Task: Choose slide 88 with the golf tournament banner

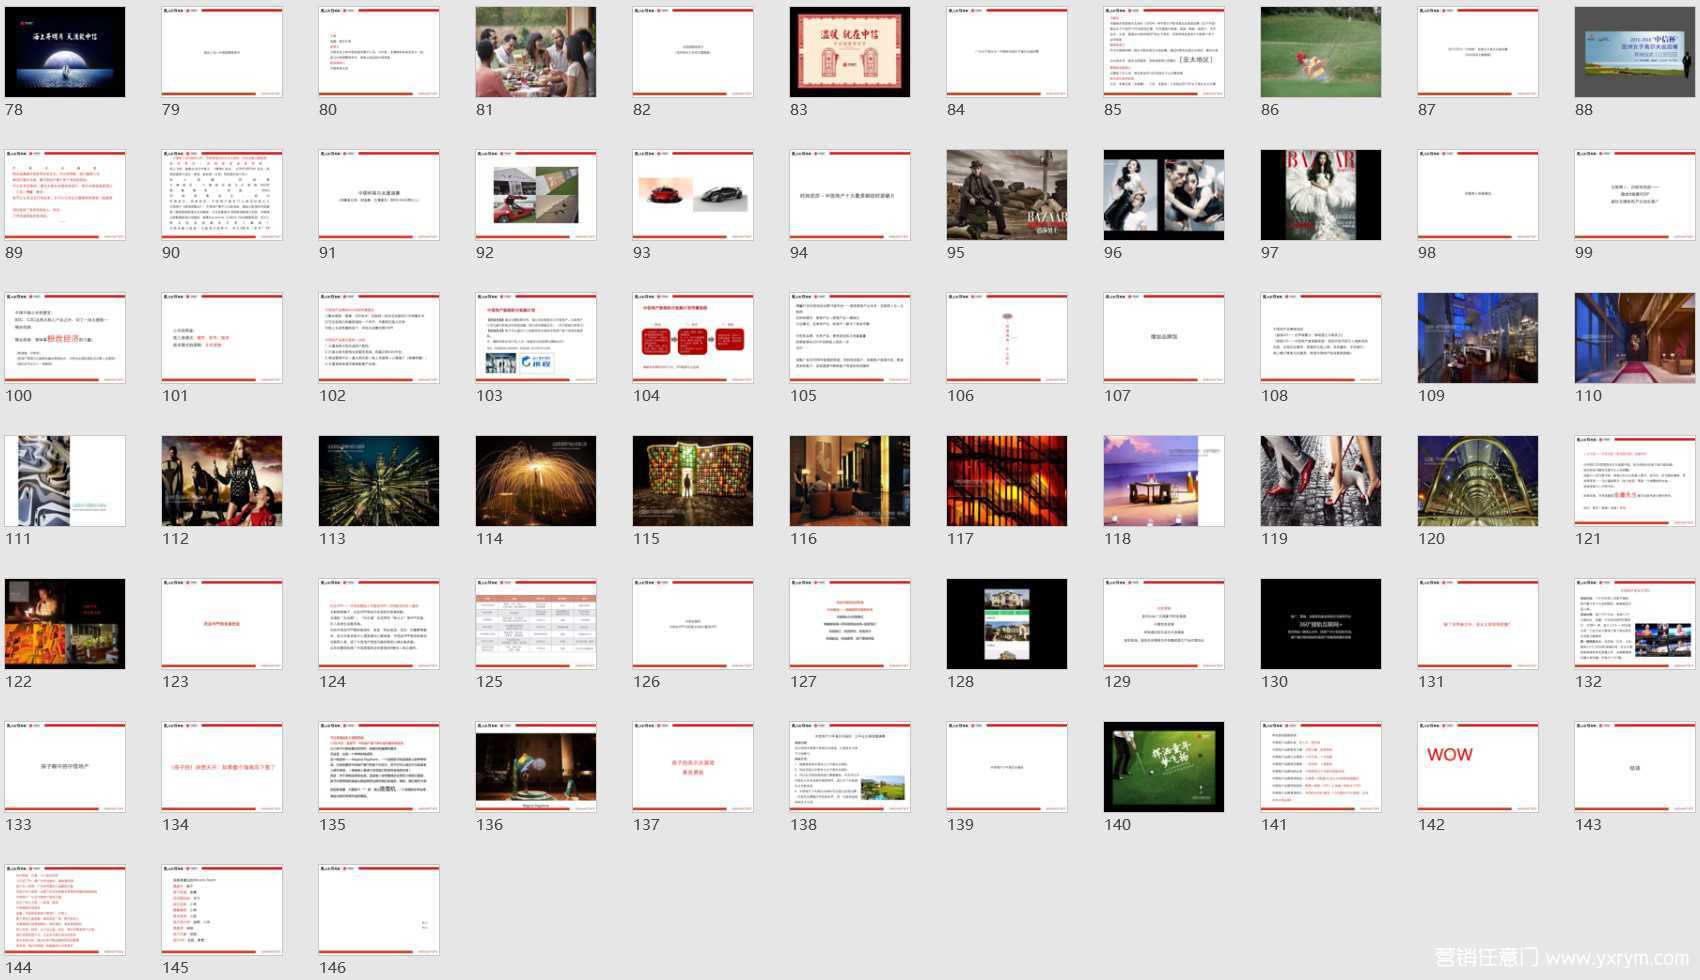Action: pyautogui.click(x=1634, y=52)
